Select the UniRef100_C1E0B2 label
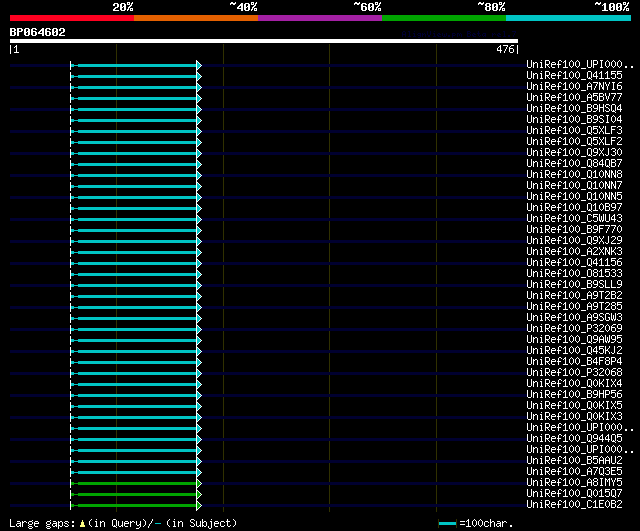The height and width of the screenshot is (531, 640). click(574, 505)
